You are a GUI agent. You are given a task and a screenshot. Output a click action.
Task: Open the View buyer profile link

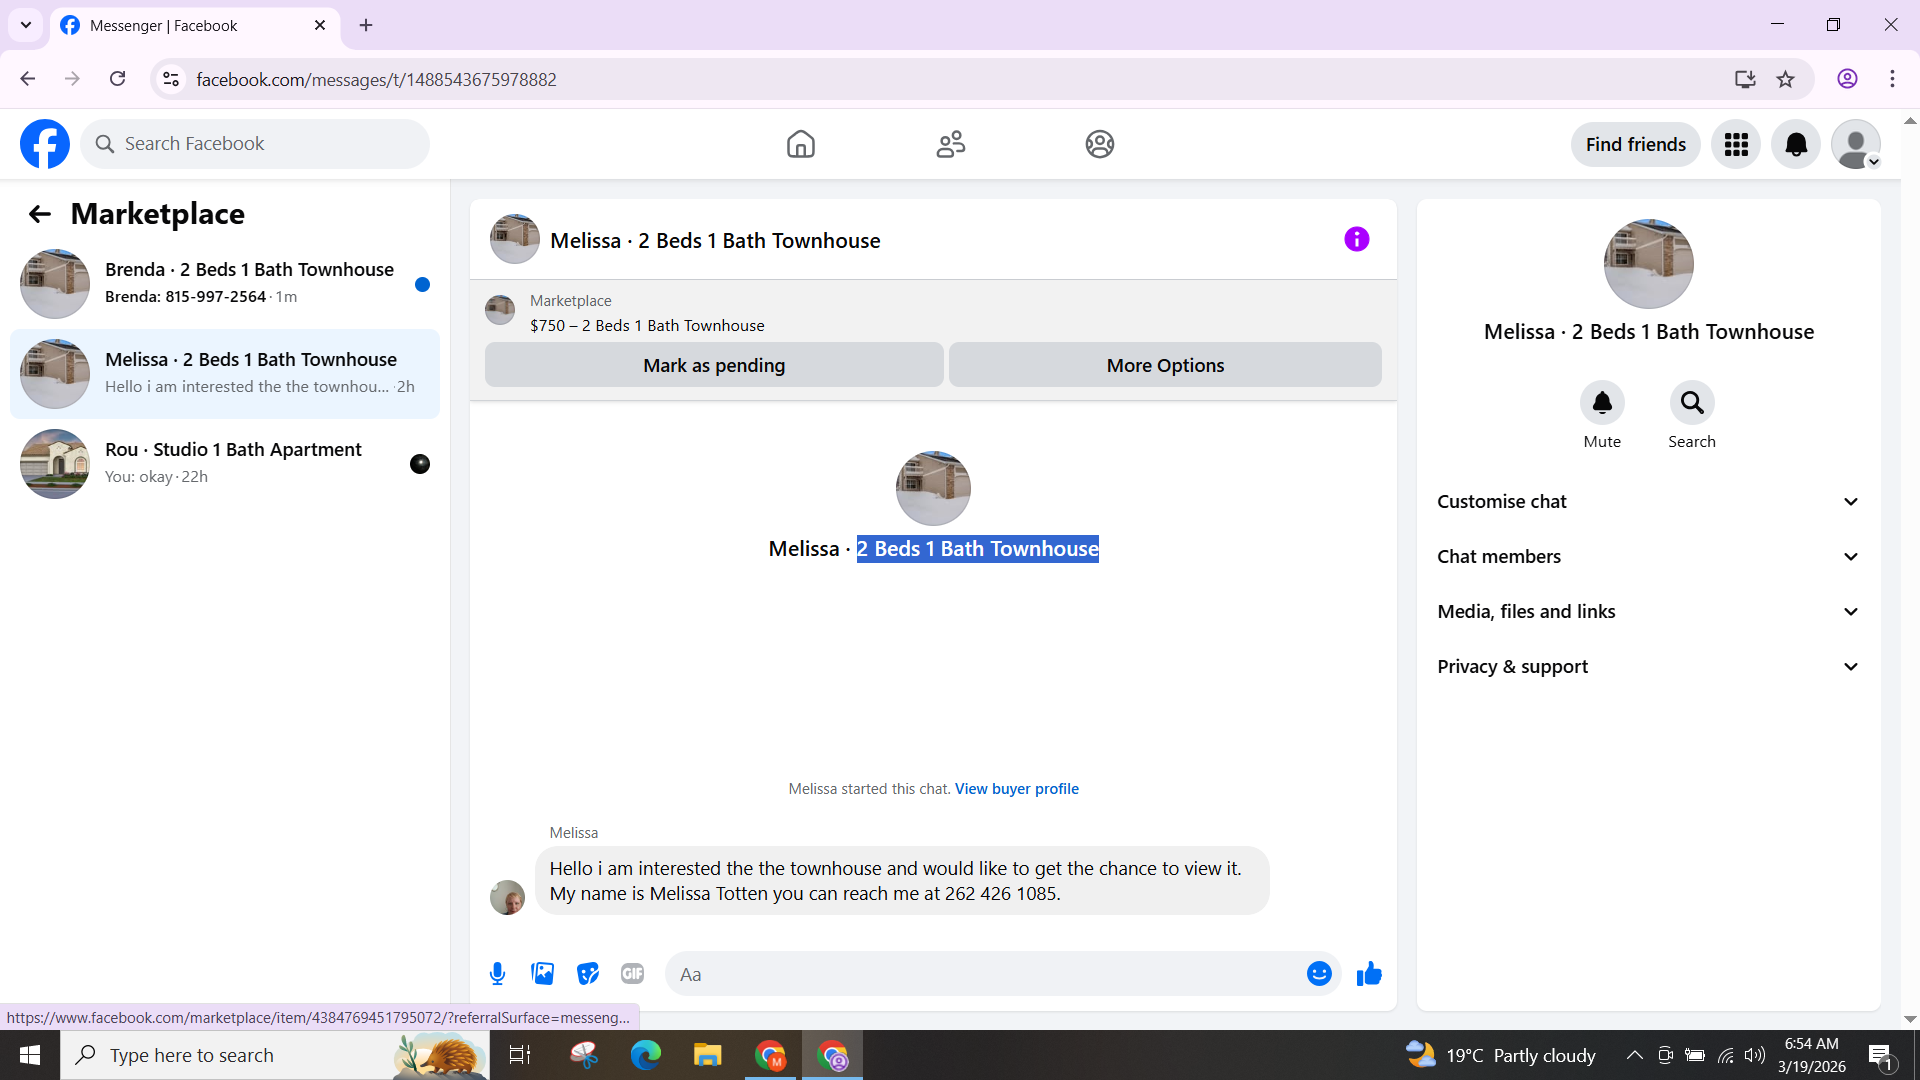click(1016, 789)
